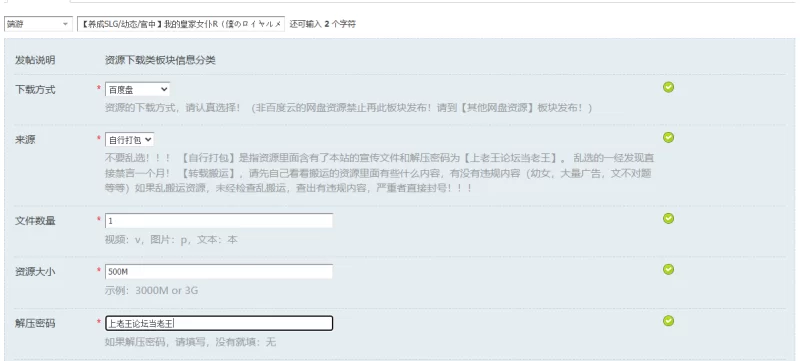Click the 资源大小 field label
This screenshot has width=800, height=361.
point(35,272)
